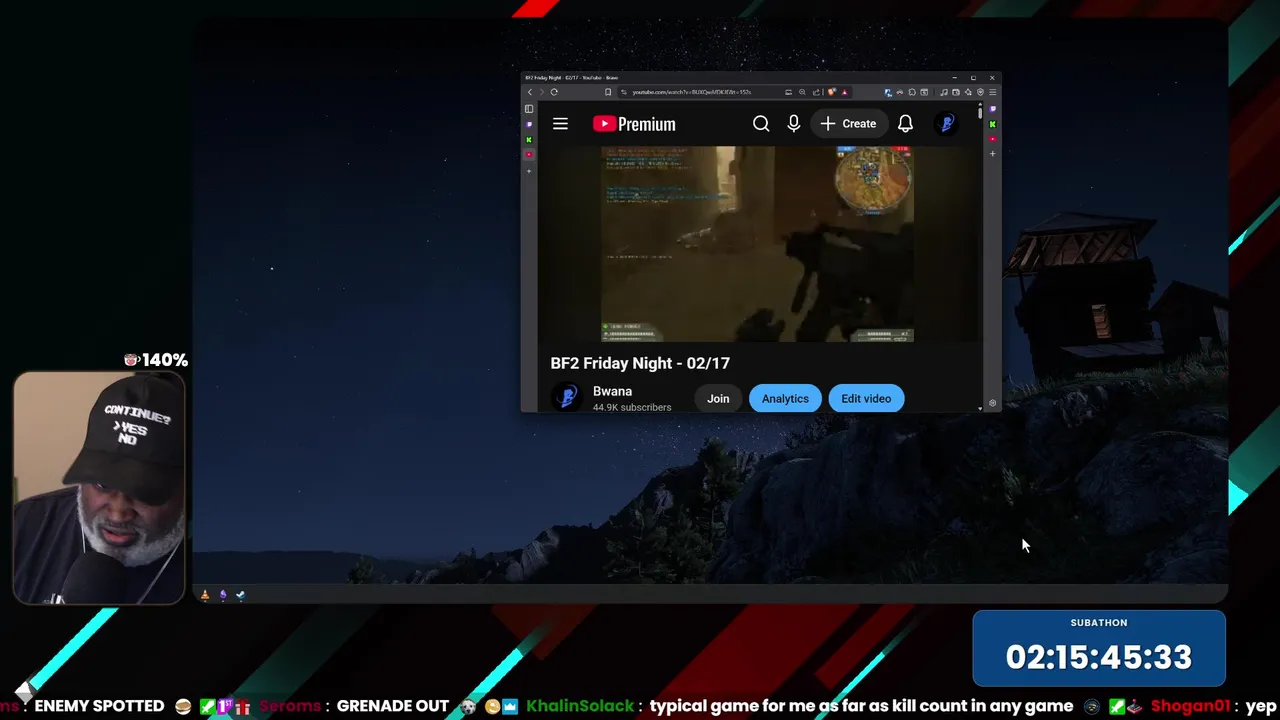The height and width of the screenshot is (720, 1280).
Task: Open the music-note media control icon
Action: (x=944, y=92)
